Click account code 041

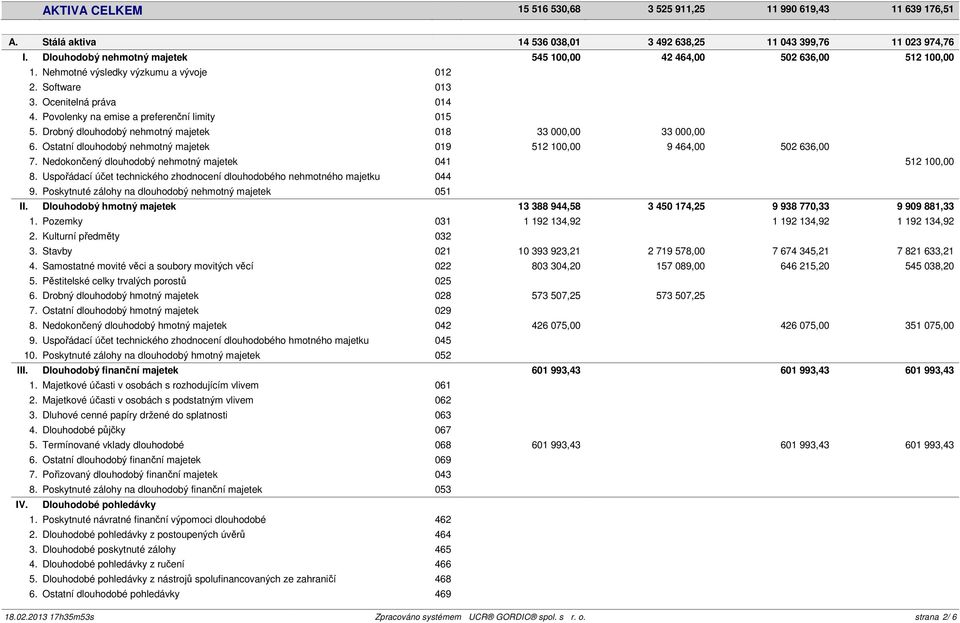point(443,162)
